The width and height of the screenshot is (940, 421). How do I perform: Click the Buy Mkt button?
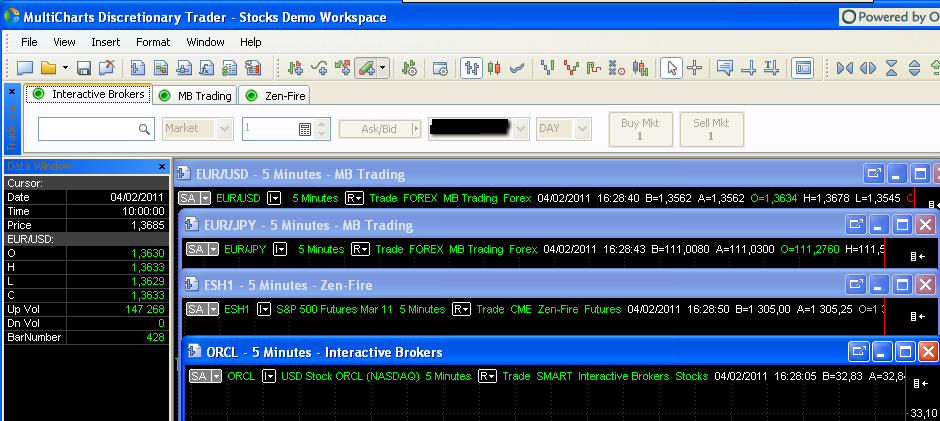(x=640, y=129)
